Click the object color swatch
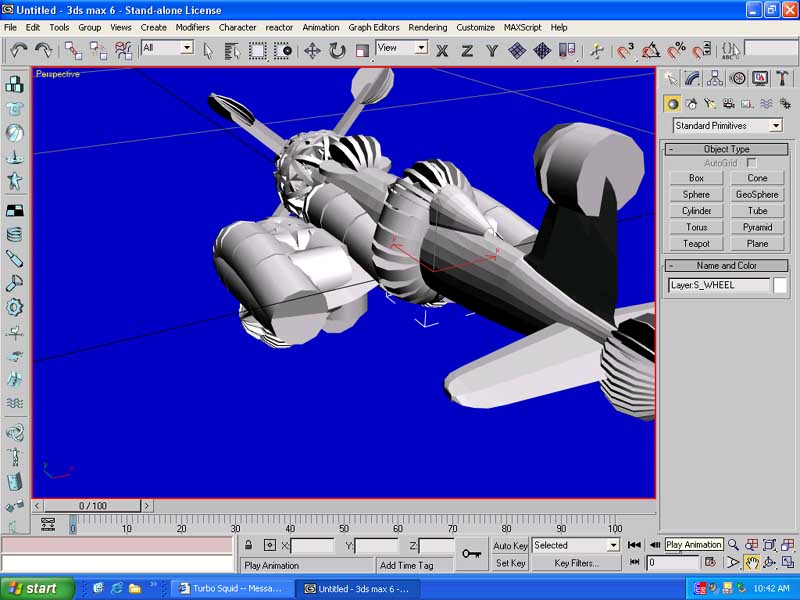Viewport: 800px width, 600px height. (780, 285)
